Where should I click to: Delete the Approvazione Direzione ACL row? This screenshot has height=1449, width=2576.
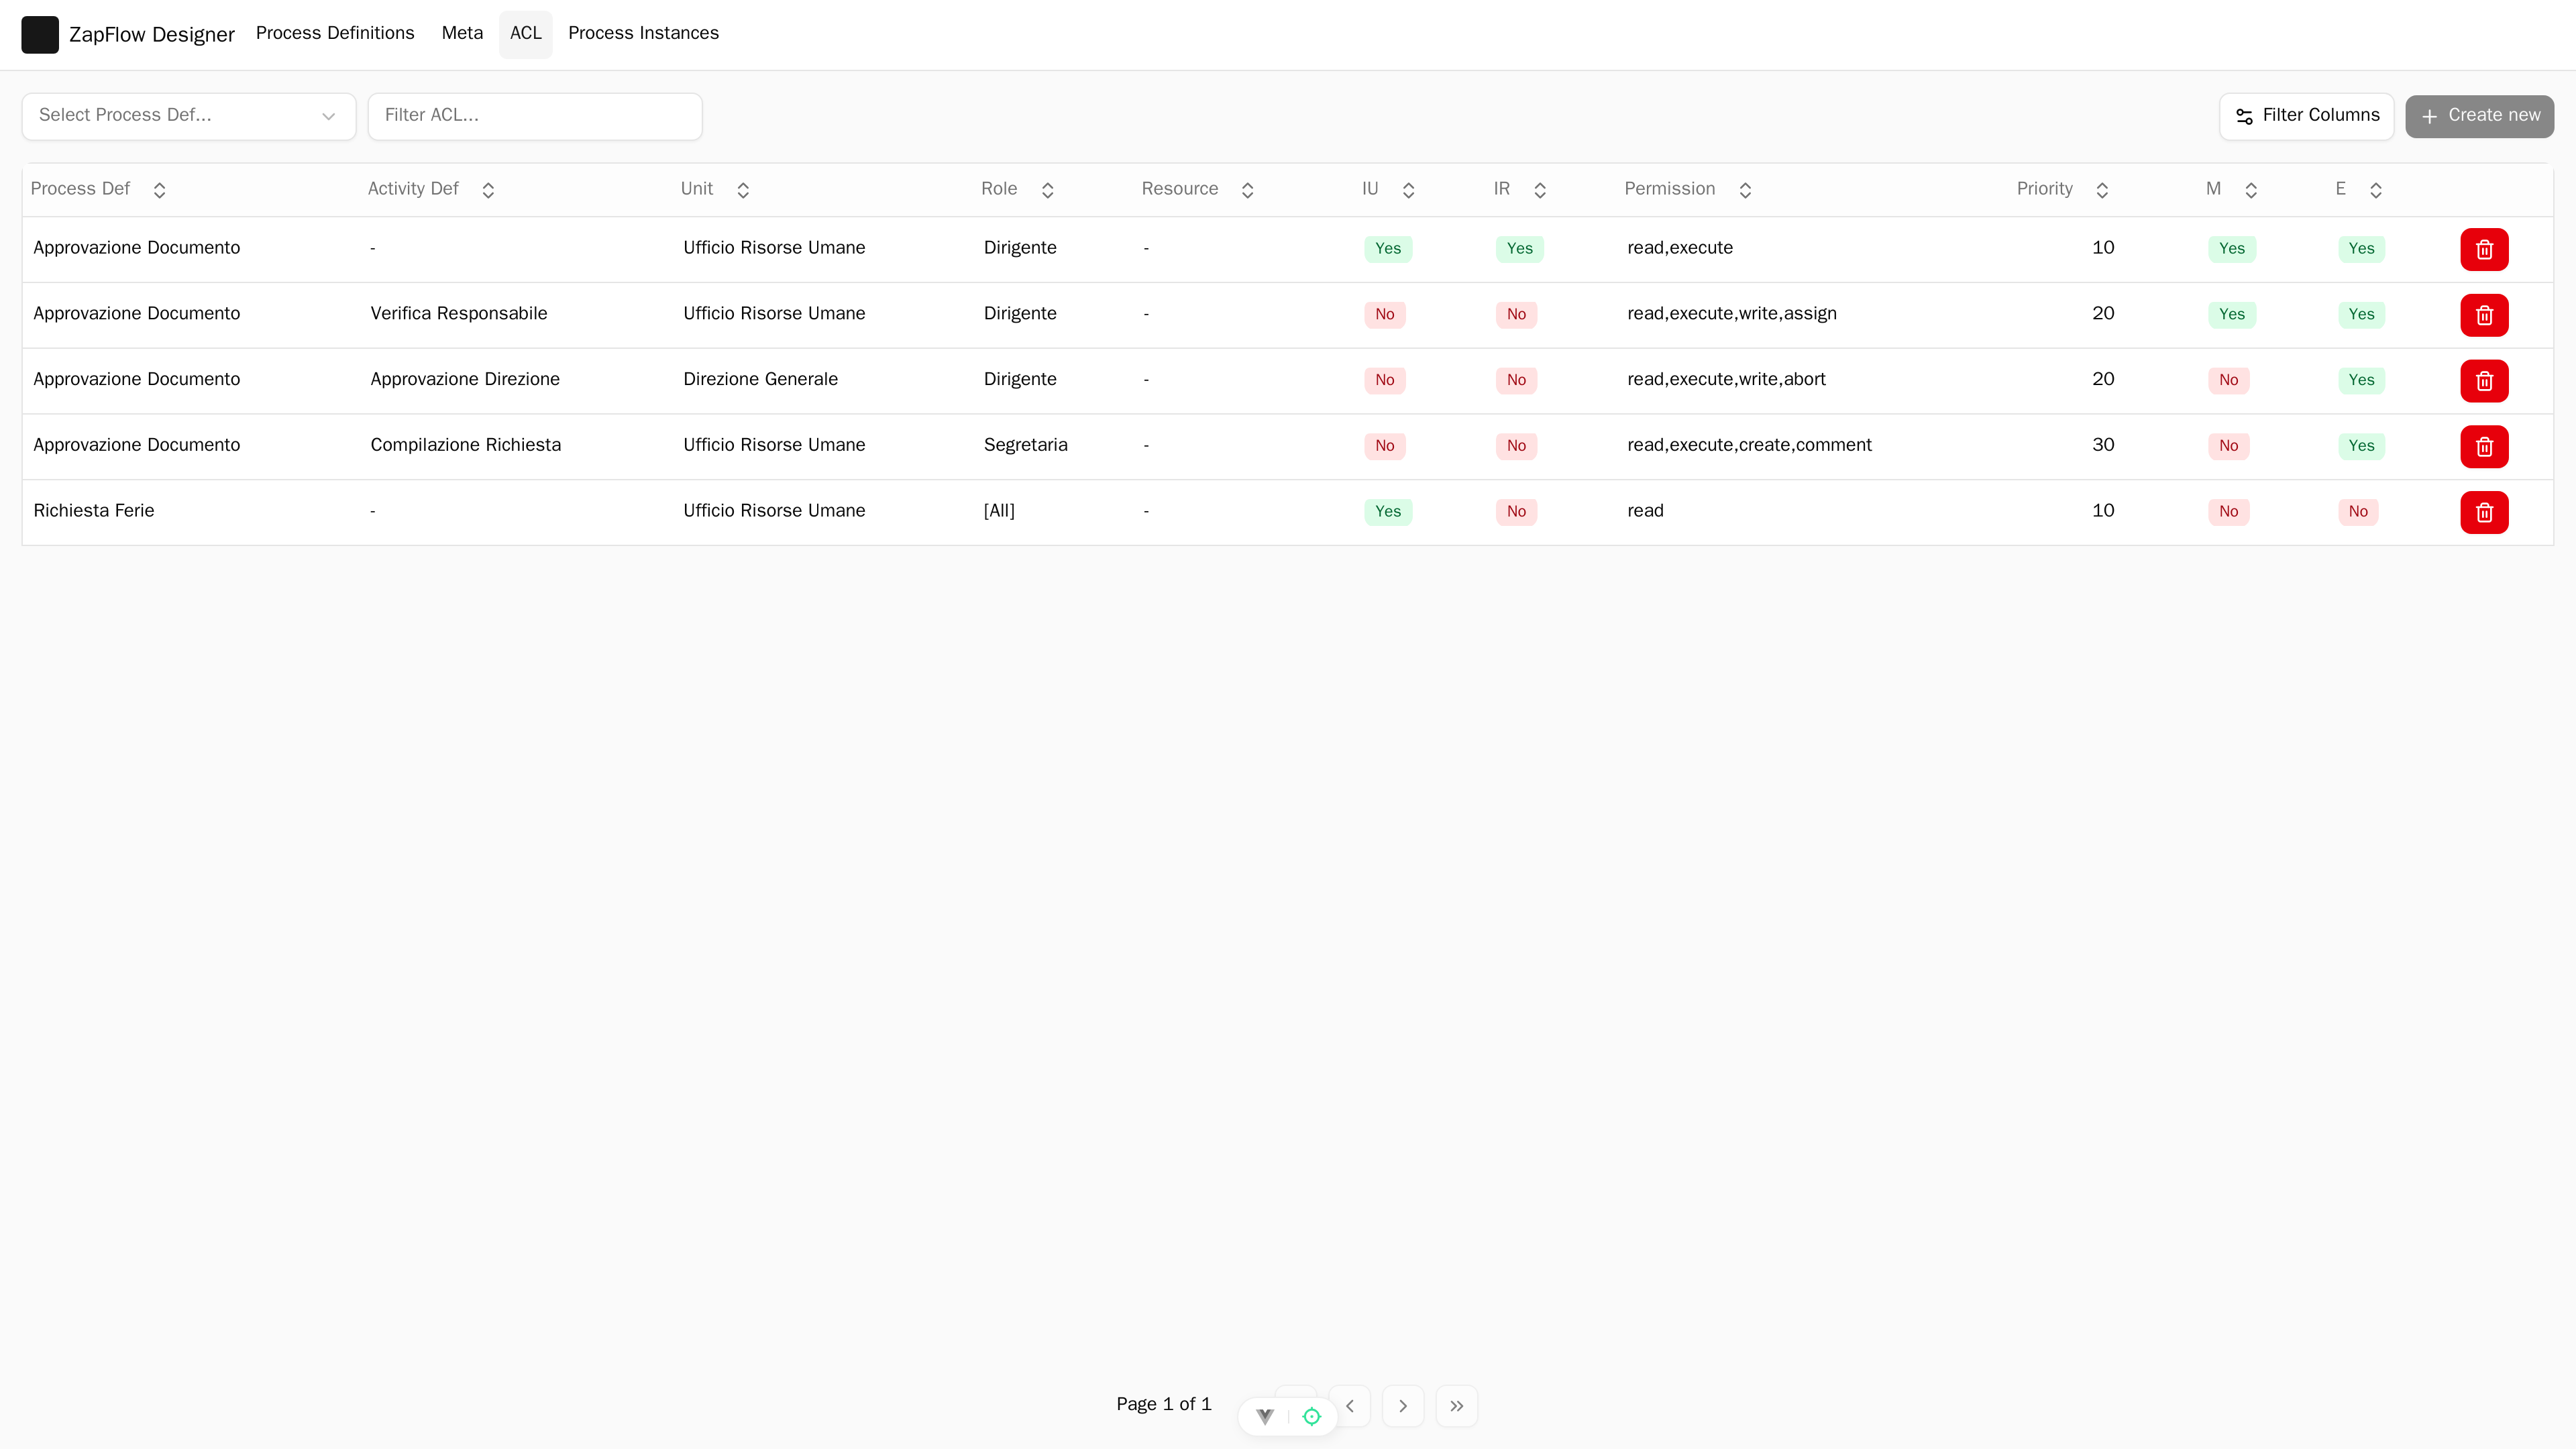pyautogui.click(x=2484, y=381)
